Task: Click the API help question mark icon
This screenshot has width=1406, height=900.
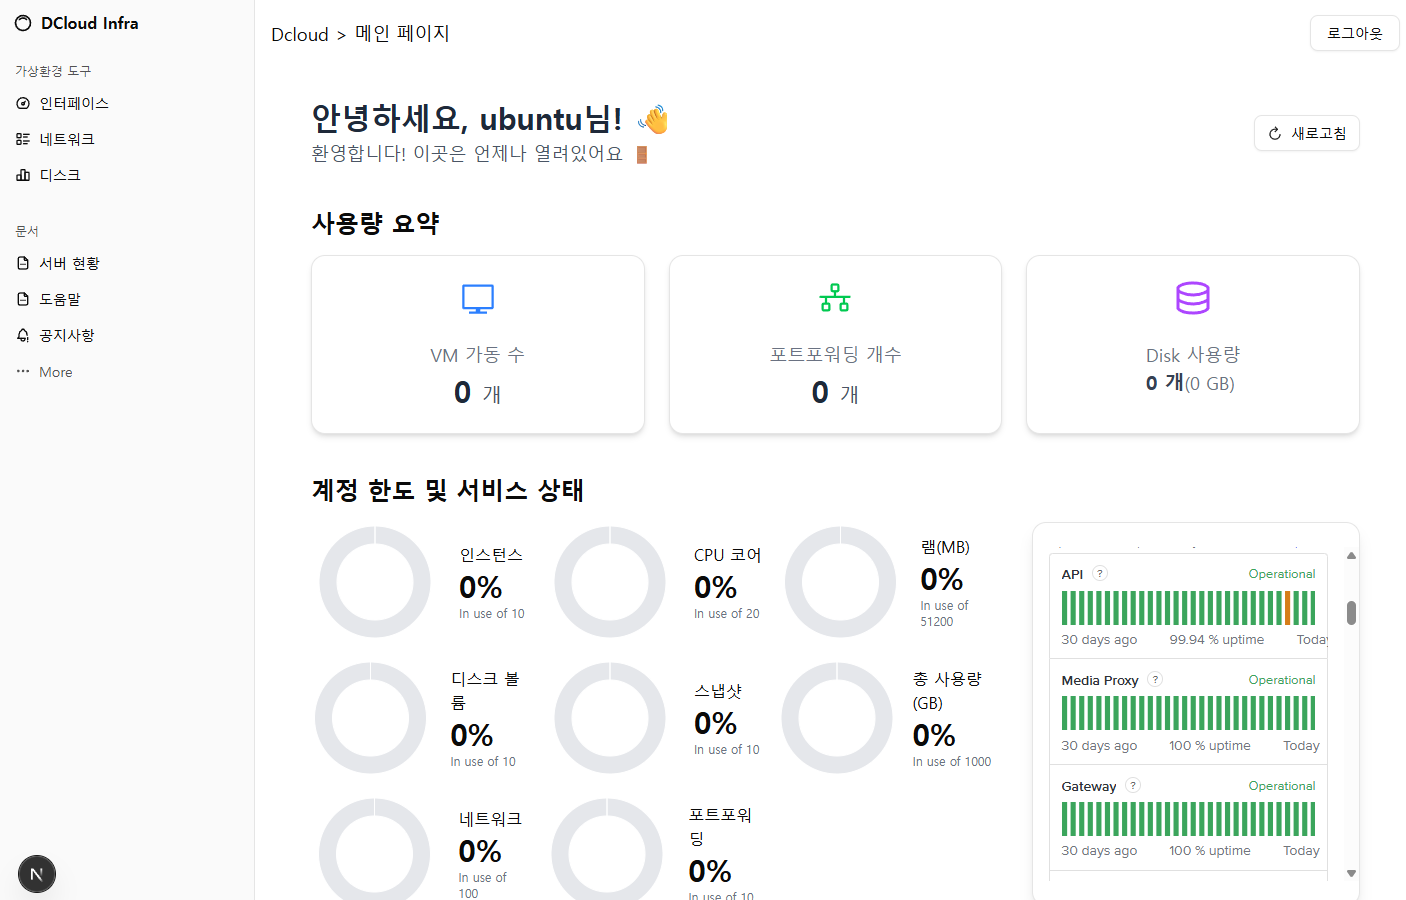Action: coord(1100,574)
